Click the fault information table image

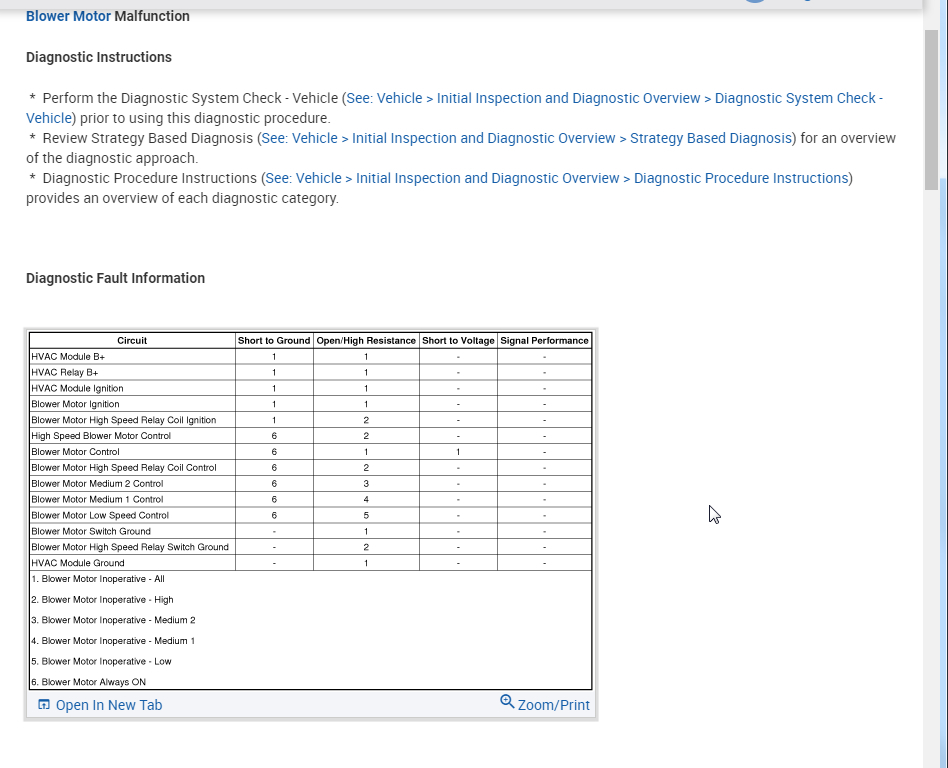pos(311,510)
